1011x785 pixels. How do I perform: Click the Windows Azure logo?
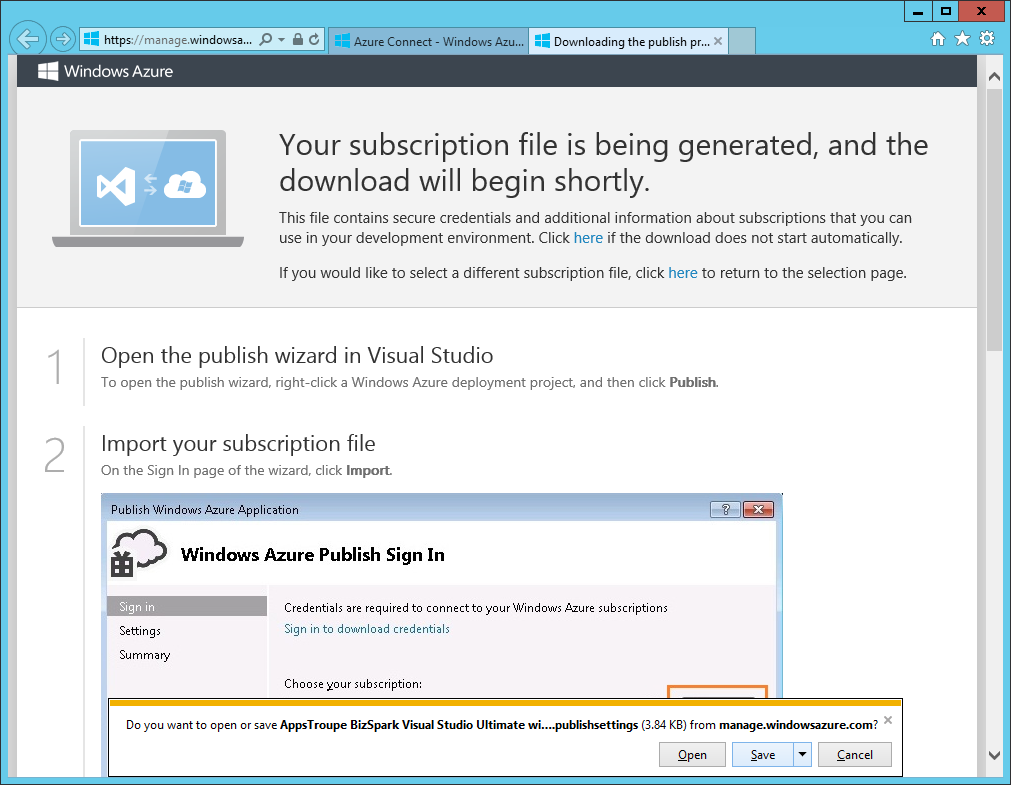[105, 71]
